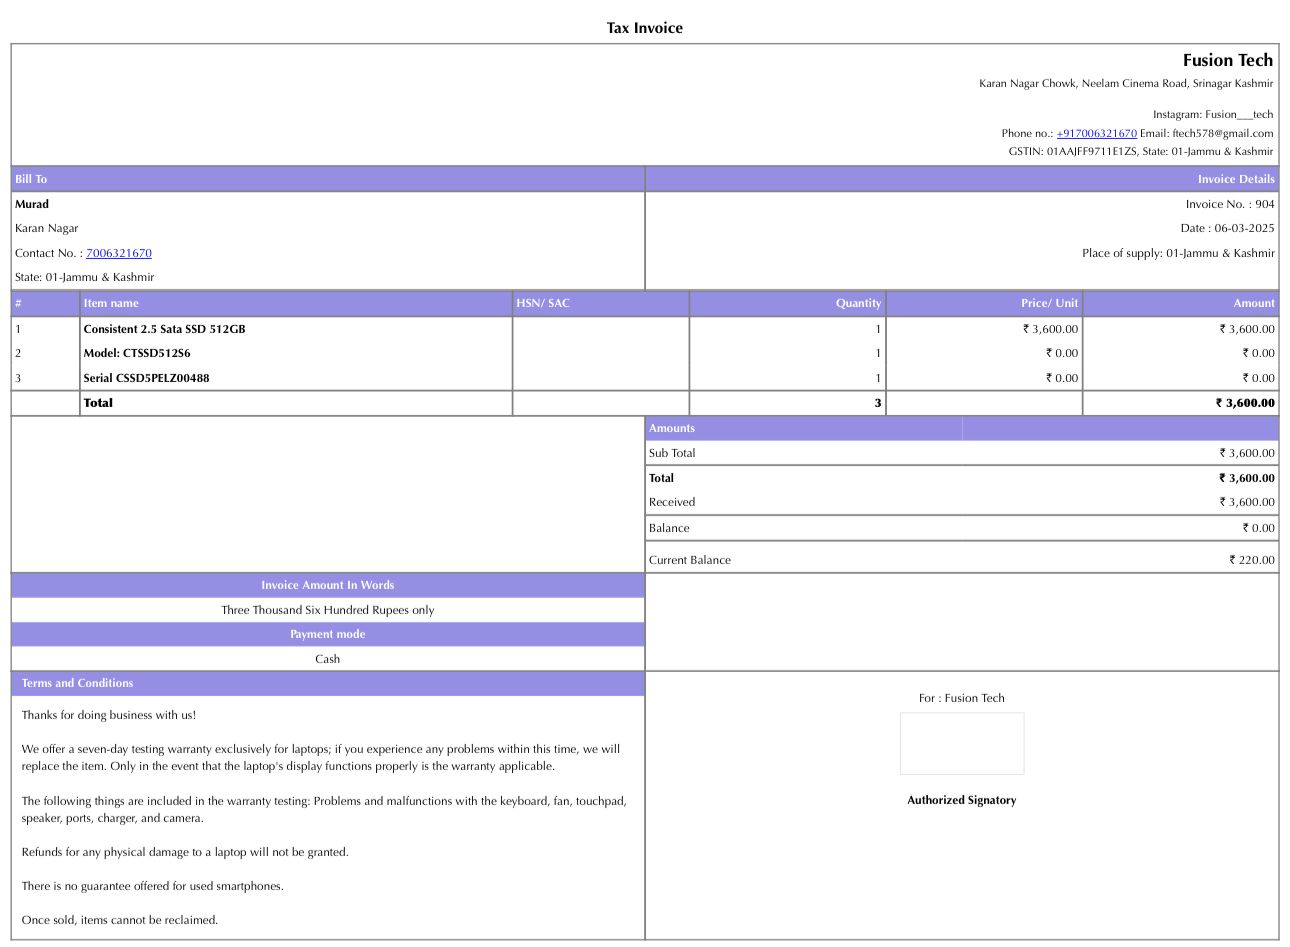Click the Tax Invoice title
Screen dimensions: 1290x947
click(644, 28)
